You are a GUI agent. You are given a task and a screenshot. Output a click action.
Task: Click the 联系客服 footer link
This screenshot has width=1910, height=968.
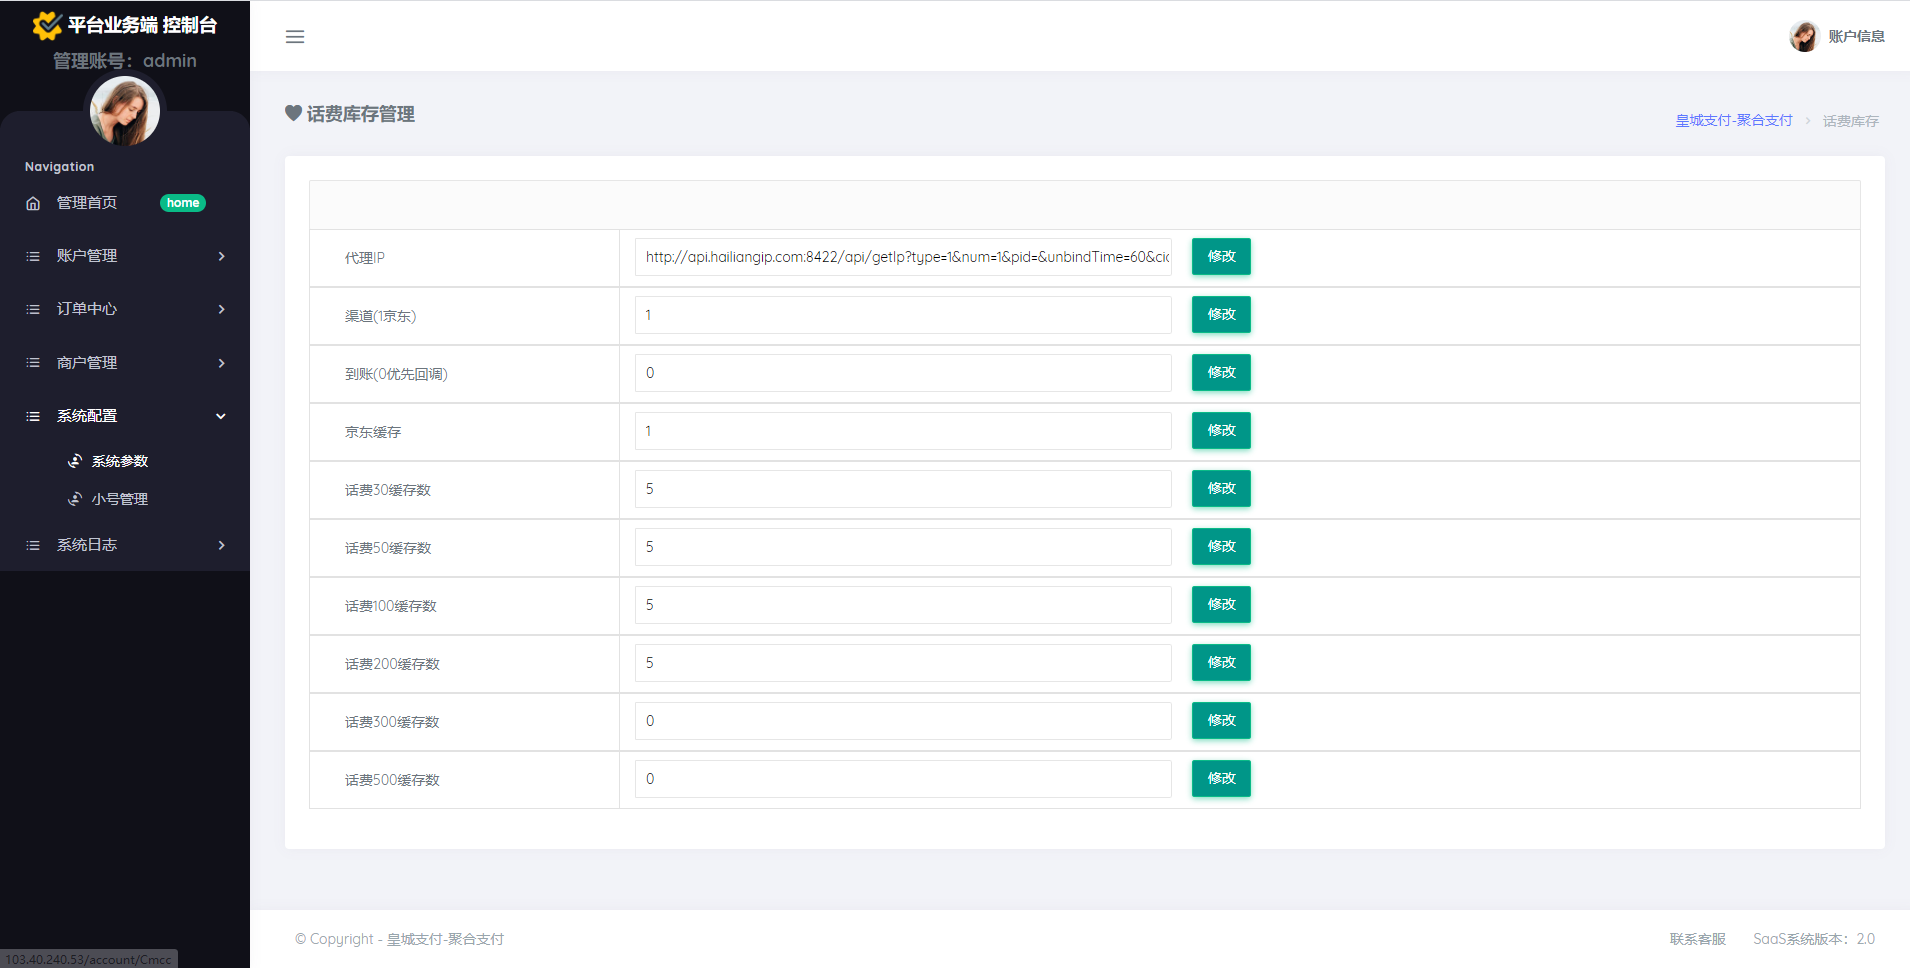[1697, 939]
